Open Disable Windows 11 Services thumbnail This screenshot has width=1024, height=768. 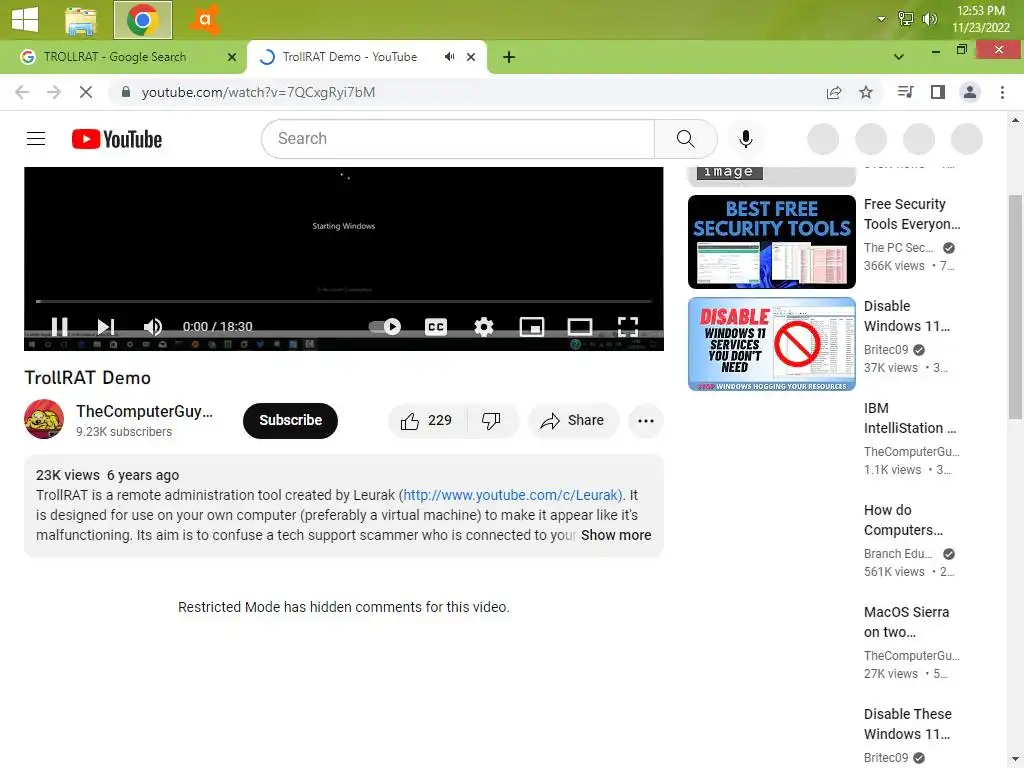[x=771, y=344]
